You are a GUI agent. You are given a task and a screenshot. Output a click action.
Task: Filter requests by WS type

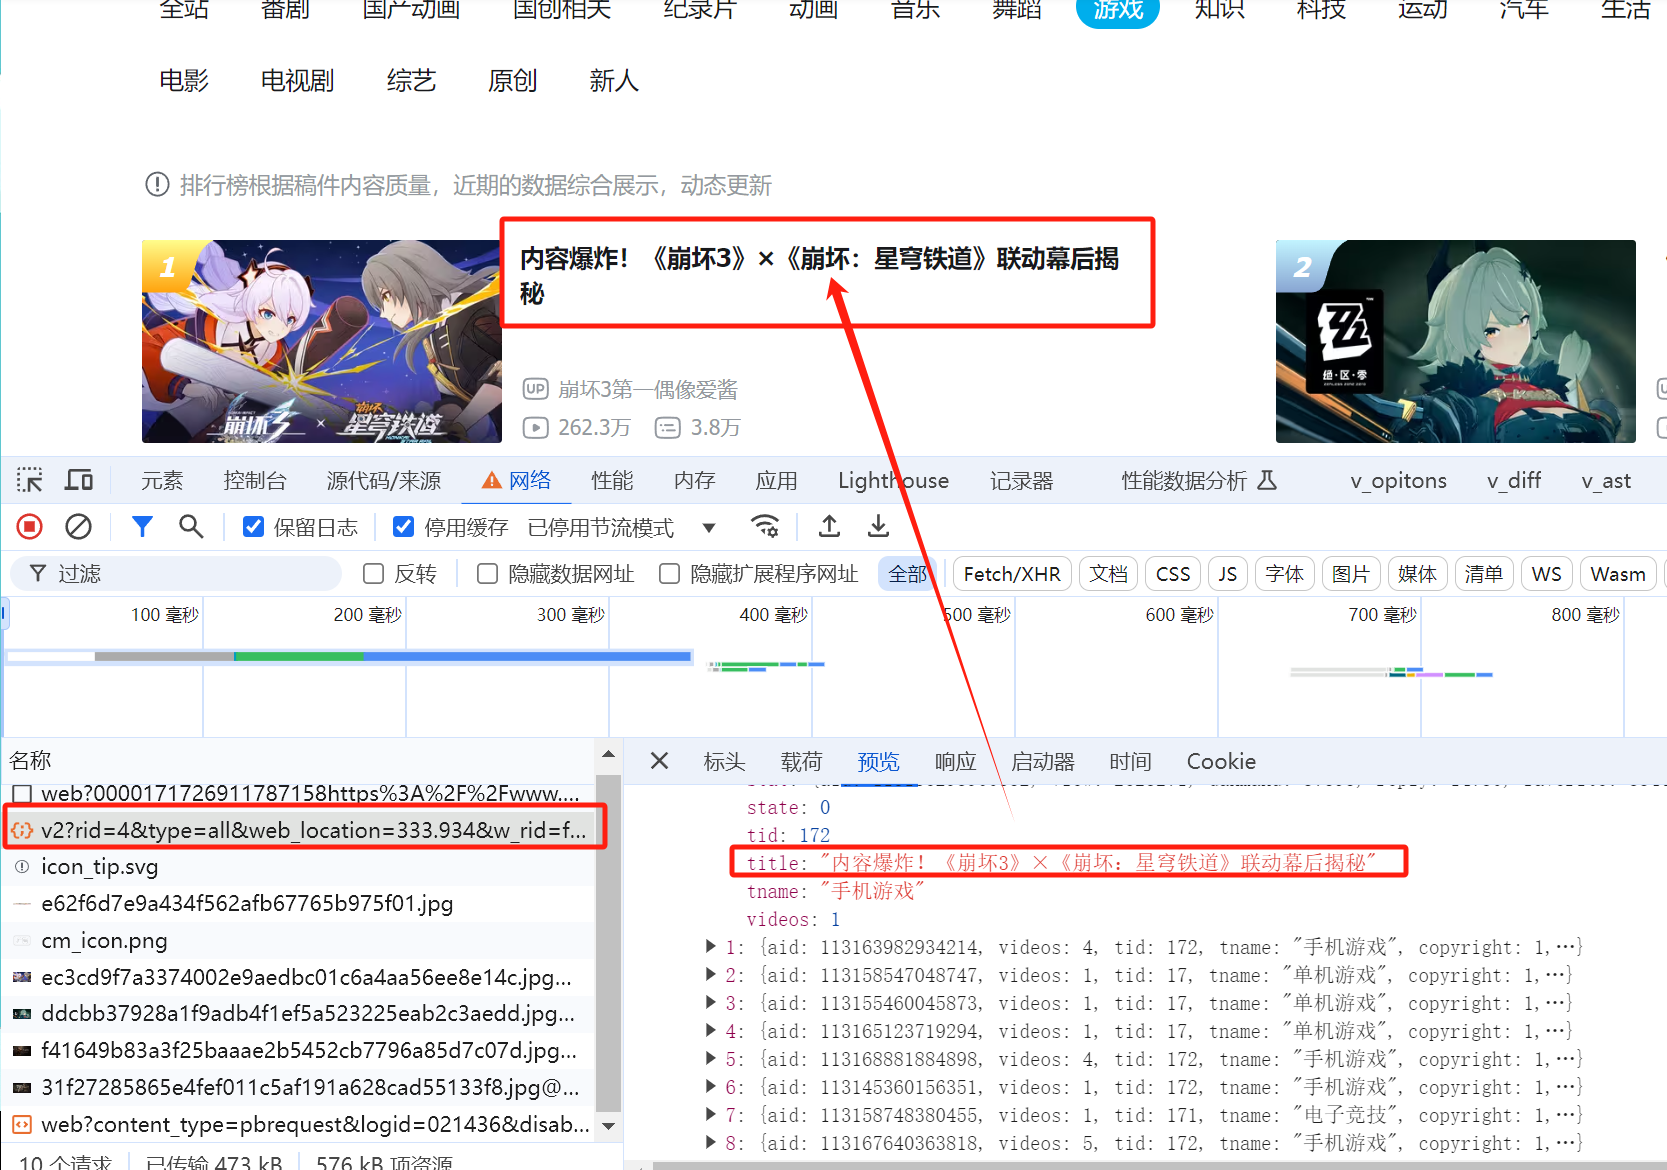[x=1546, y=574]
